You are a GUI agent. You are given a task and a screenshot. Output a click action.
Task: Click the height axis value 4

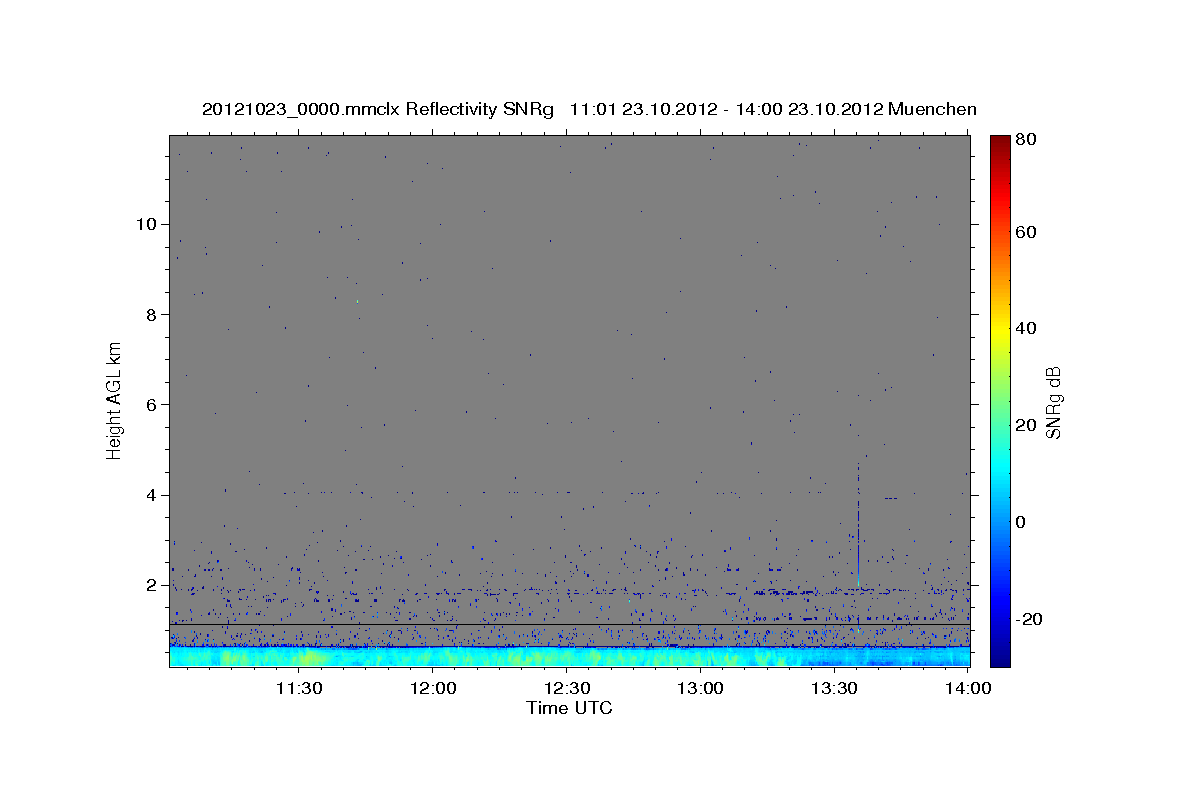point(152,495)
